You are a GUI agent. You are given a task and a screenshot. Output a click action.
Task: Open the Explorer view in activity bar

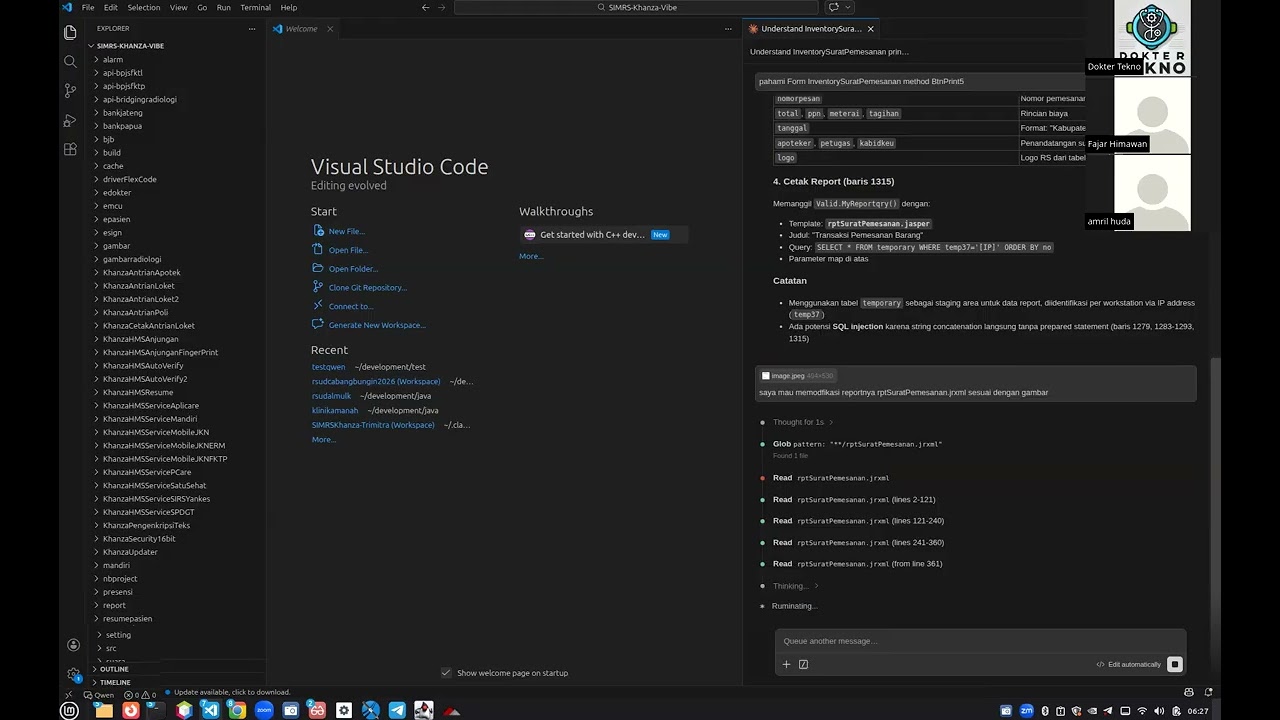pos(70,32)
